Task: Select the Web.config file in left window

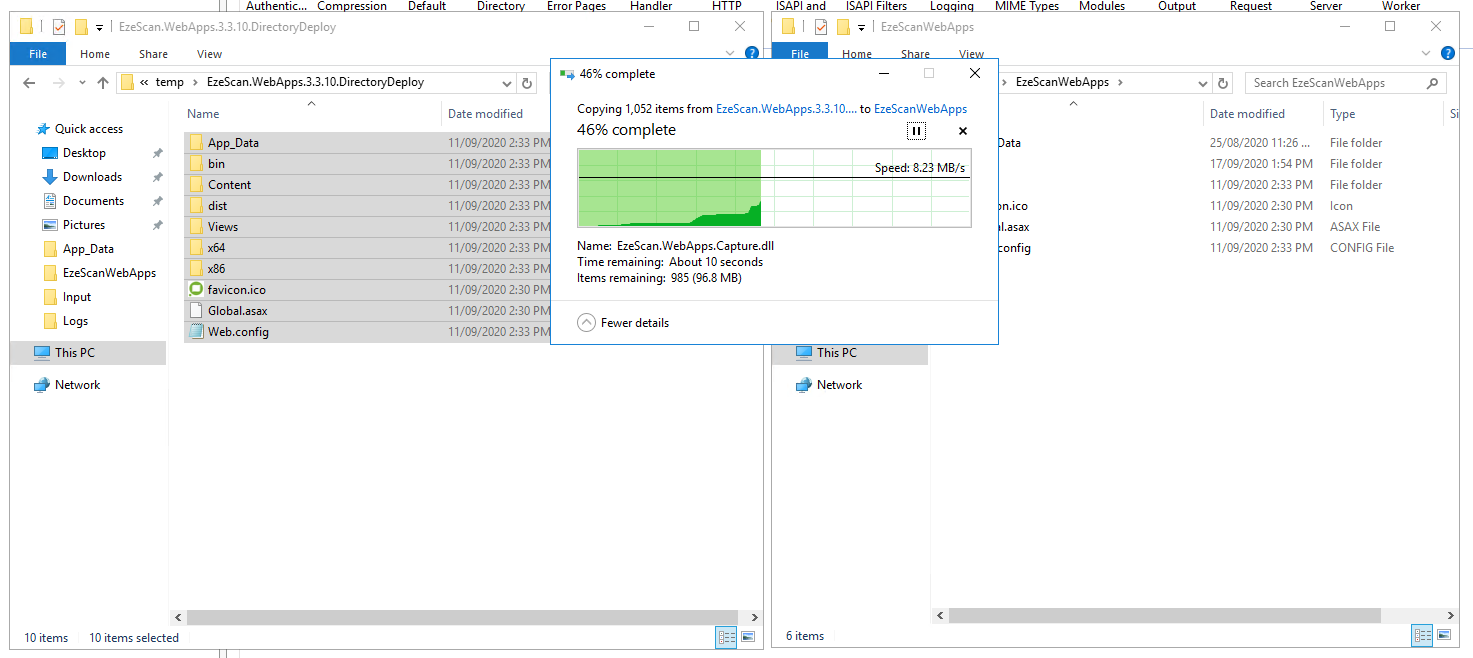Action: click(x=238, y=332)
